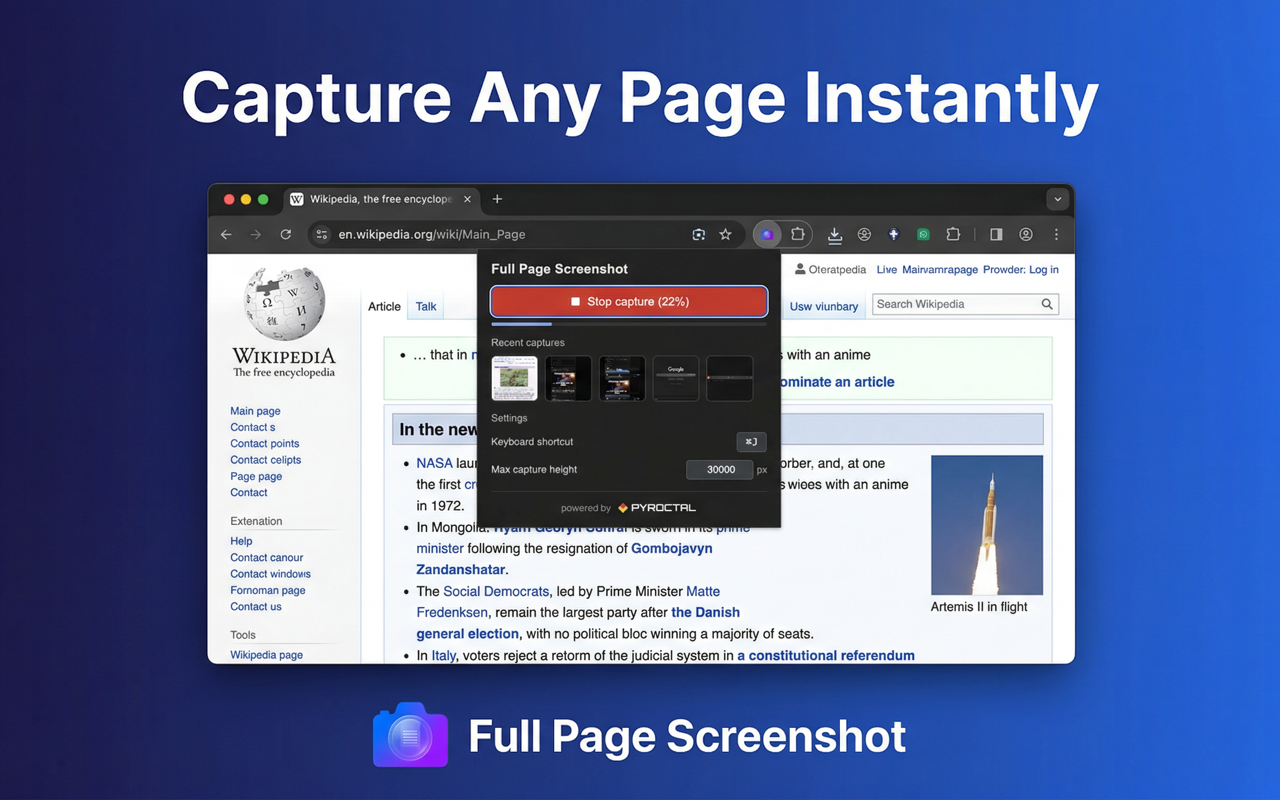Click the Mairvamrapage link
The width and height of the screenshot is (1280, 800).
(x=940, y=269)
